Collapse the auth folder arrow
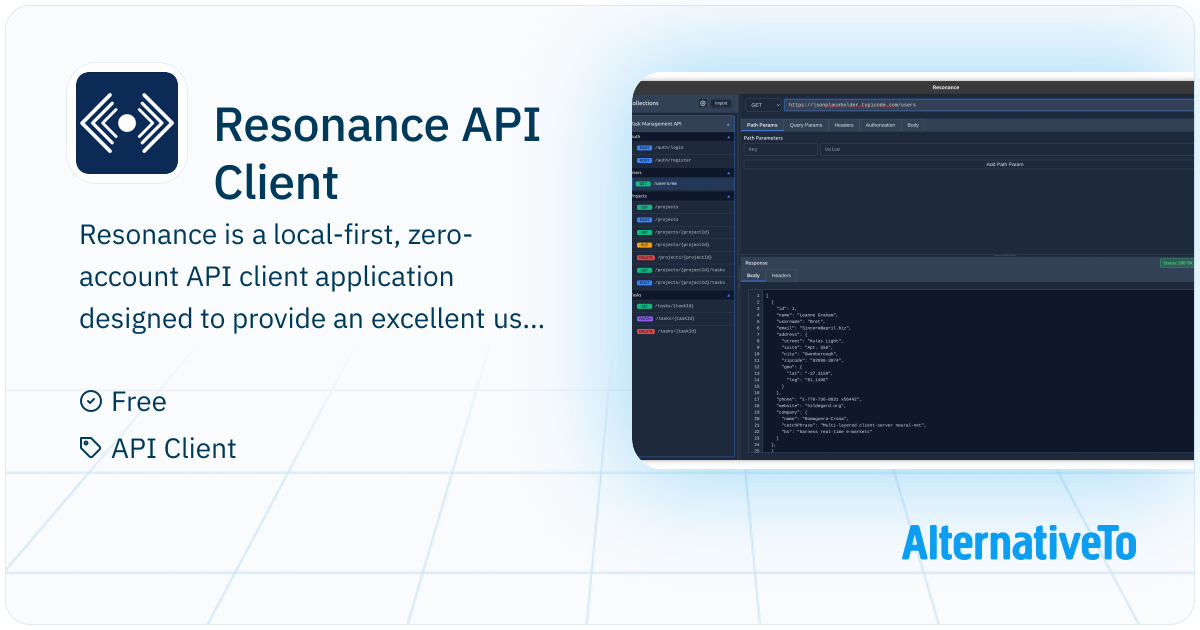The height and width of the screenshot is (630, 1200). coord(728,137)
